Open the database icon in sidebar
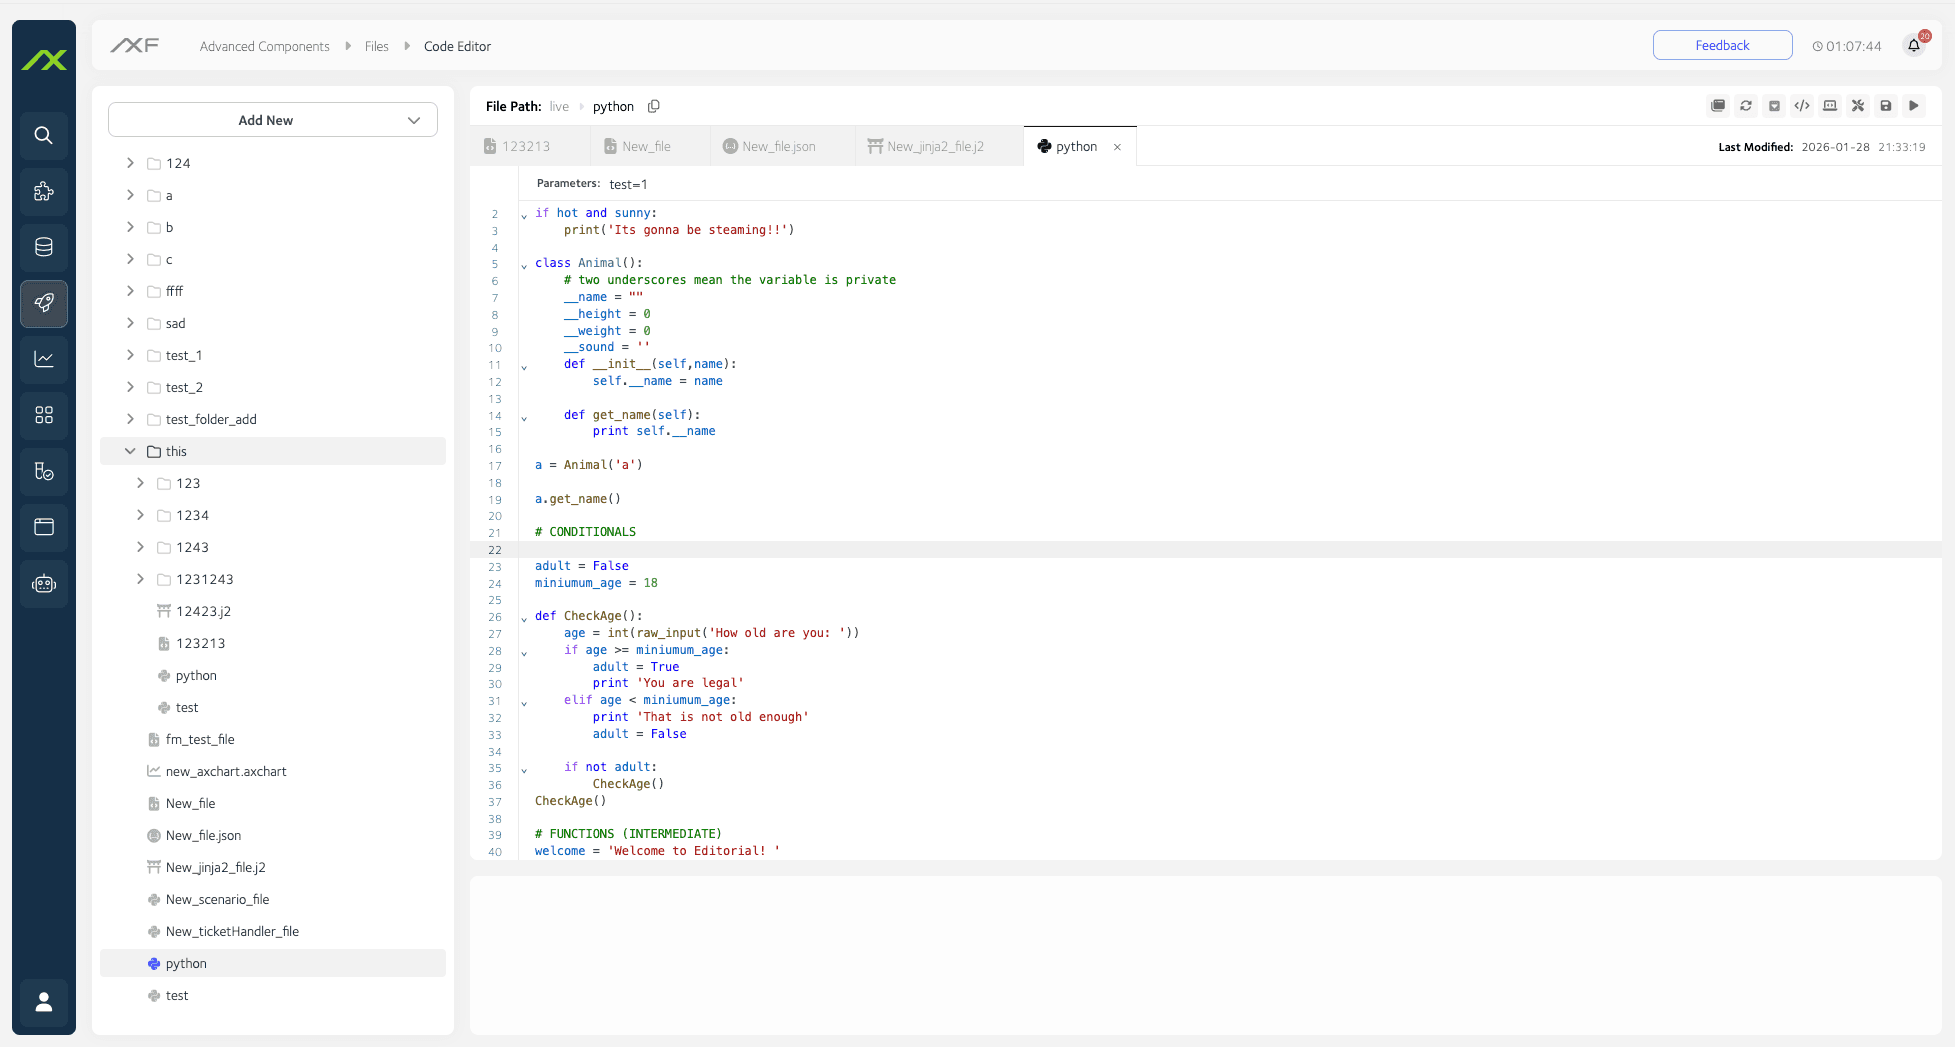The height and width of the screenshot is (1047, 1955). [x=44, y=247]
